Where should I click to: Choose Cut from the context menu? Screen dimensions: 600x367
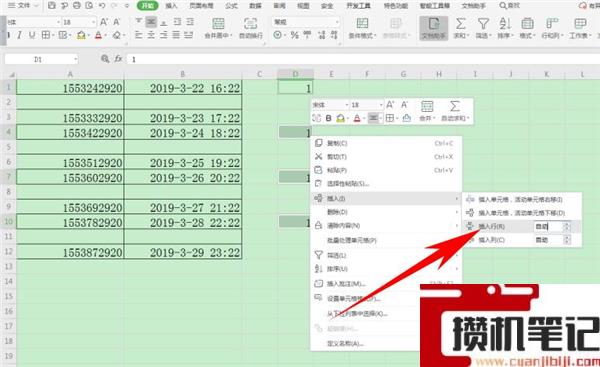(x=386, y=157)
